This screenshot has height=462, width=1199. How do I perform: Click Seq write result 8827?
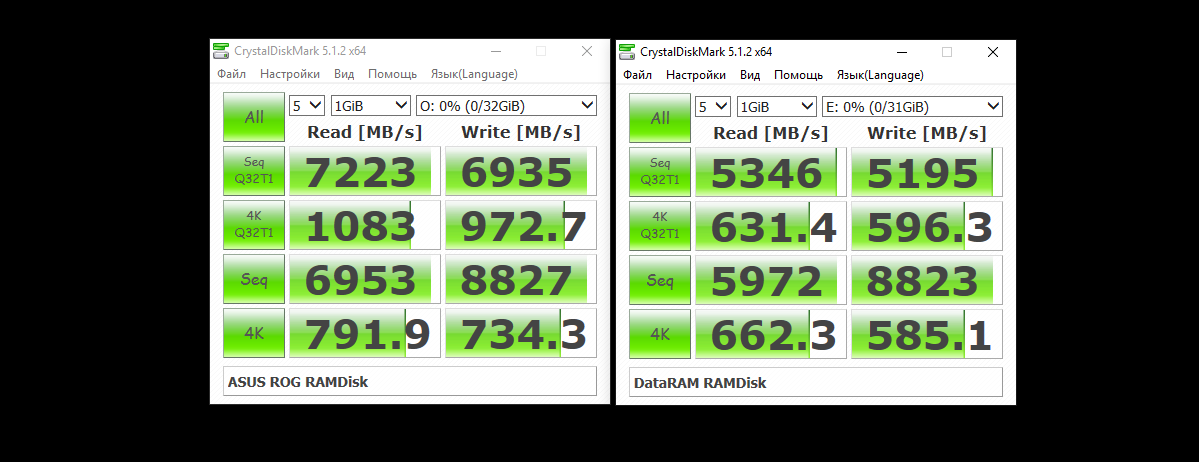pos(521,279)
